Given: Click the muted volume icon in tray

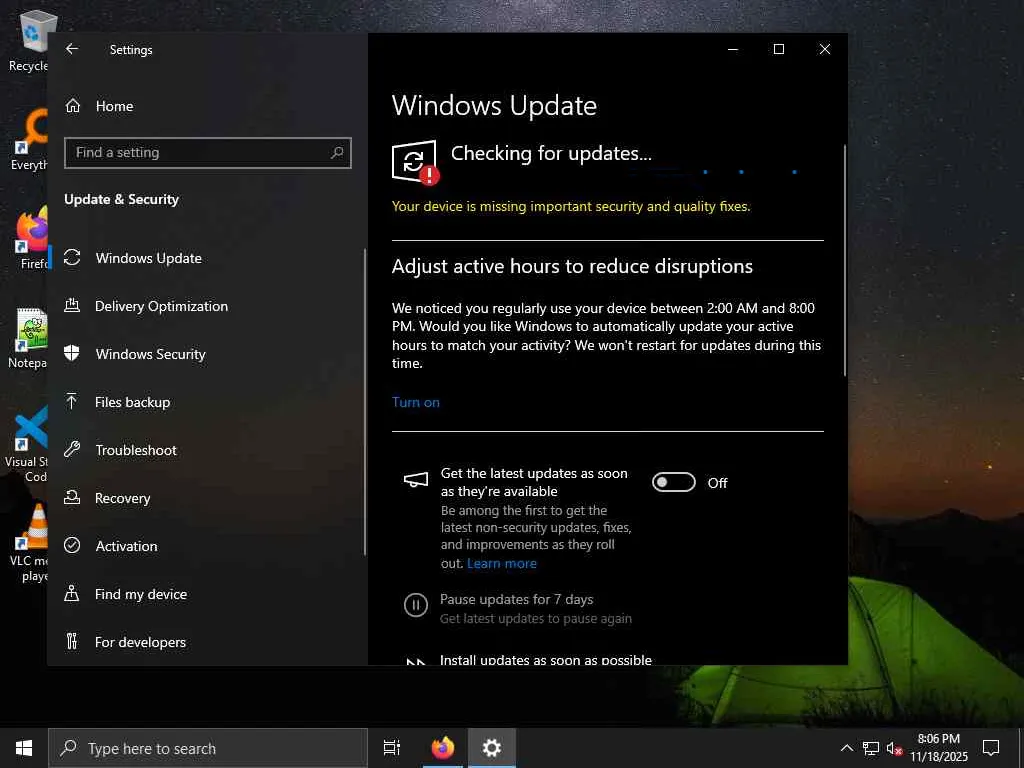Looking at the screenshot, I should click(x=894, y=748).
